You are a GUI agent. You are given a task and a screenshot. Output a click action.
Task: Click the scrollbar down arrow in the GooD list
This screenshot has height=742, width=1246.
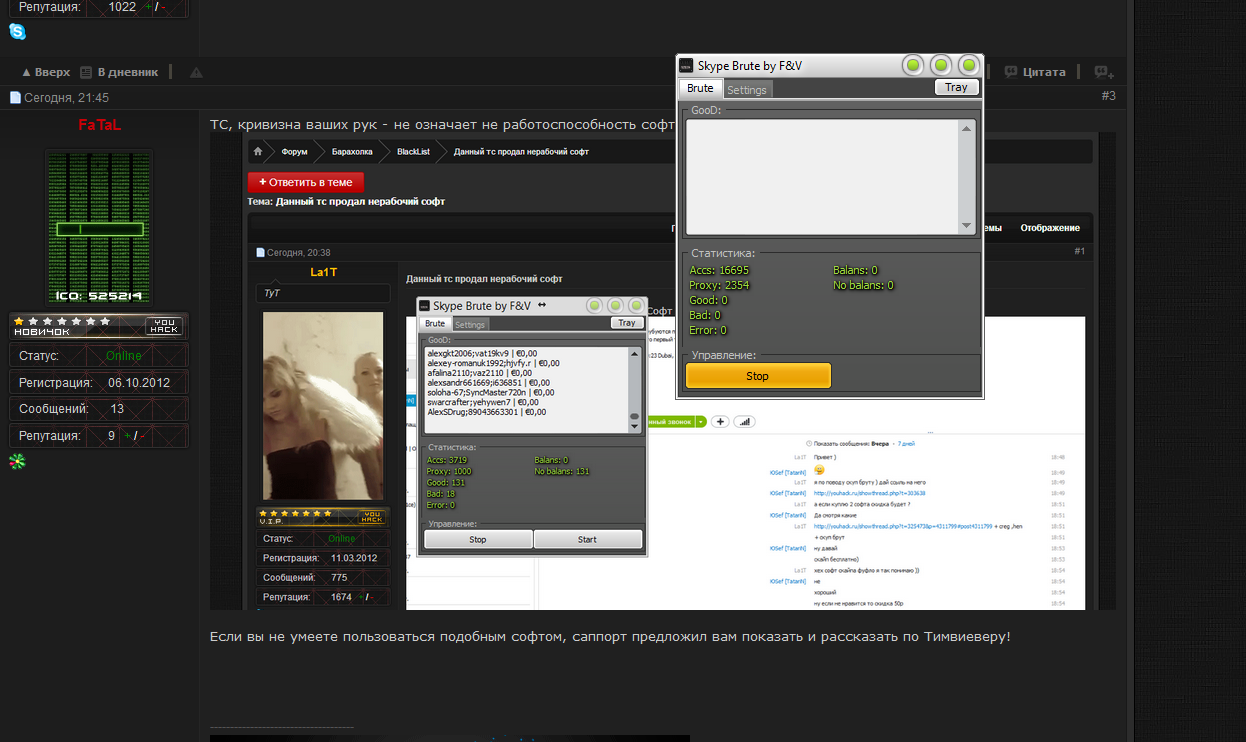click(967, 226)
